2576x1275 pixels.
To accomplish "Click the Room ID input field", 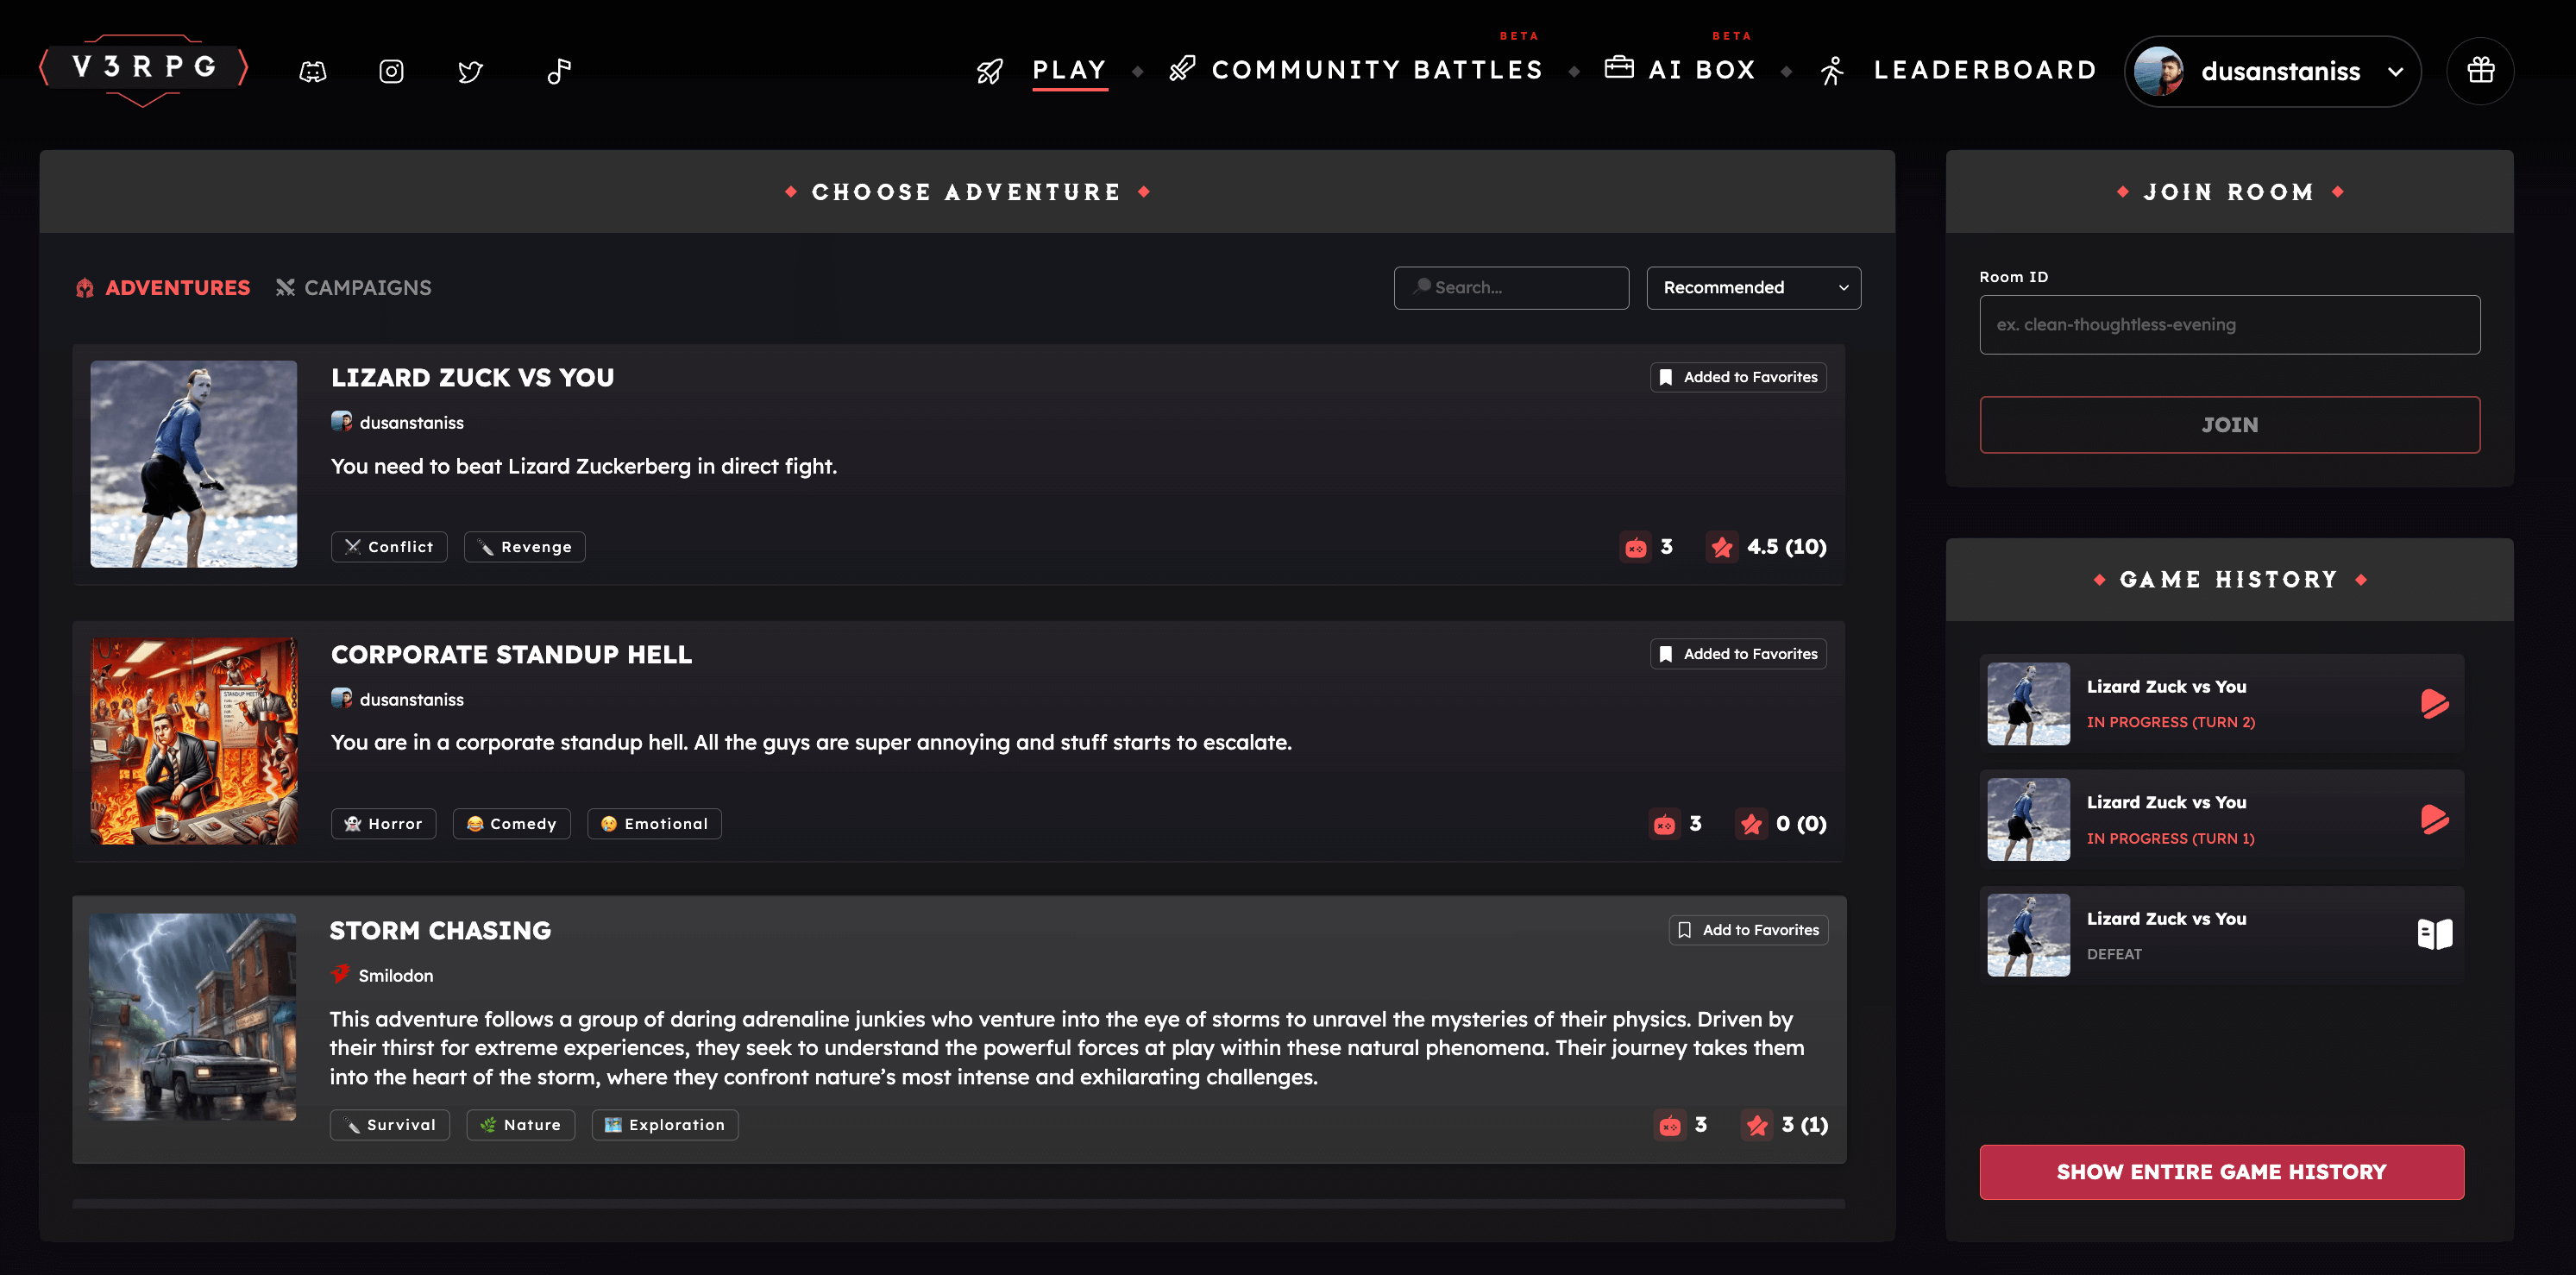I will tap(2229, 324).
